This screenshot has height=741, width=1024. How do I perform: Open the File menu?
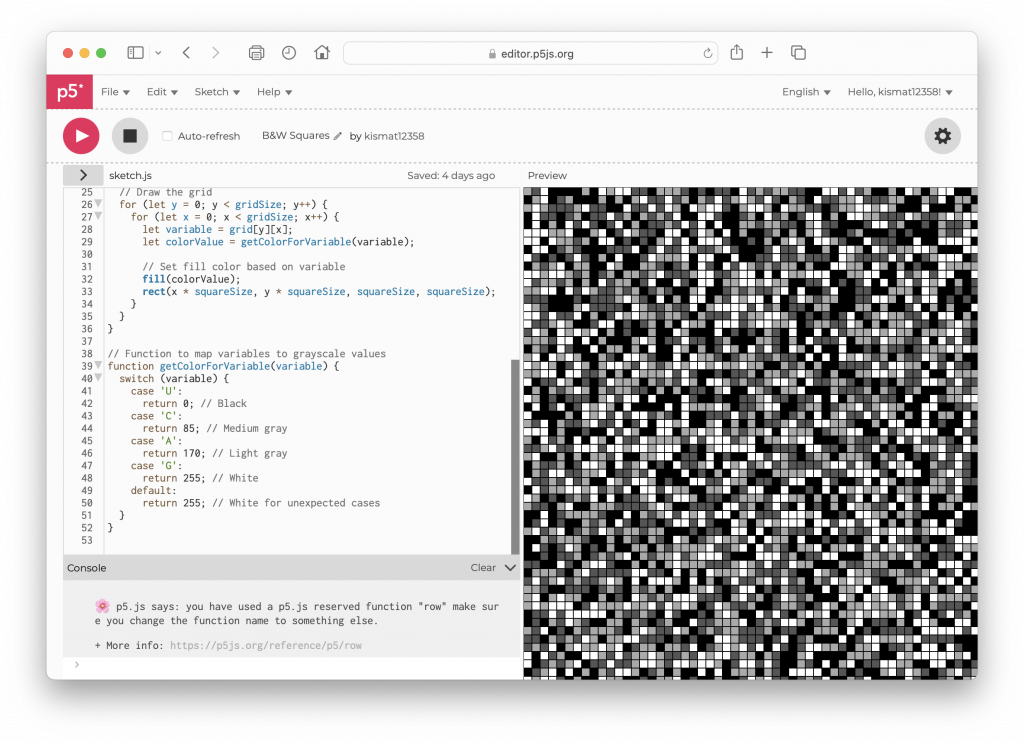115,92
